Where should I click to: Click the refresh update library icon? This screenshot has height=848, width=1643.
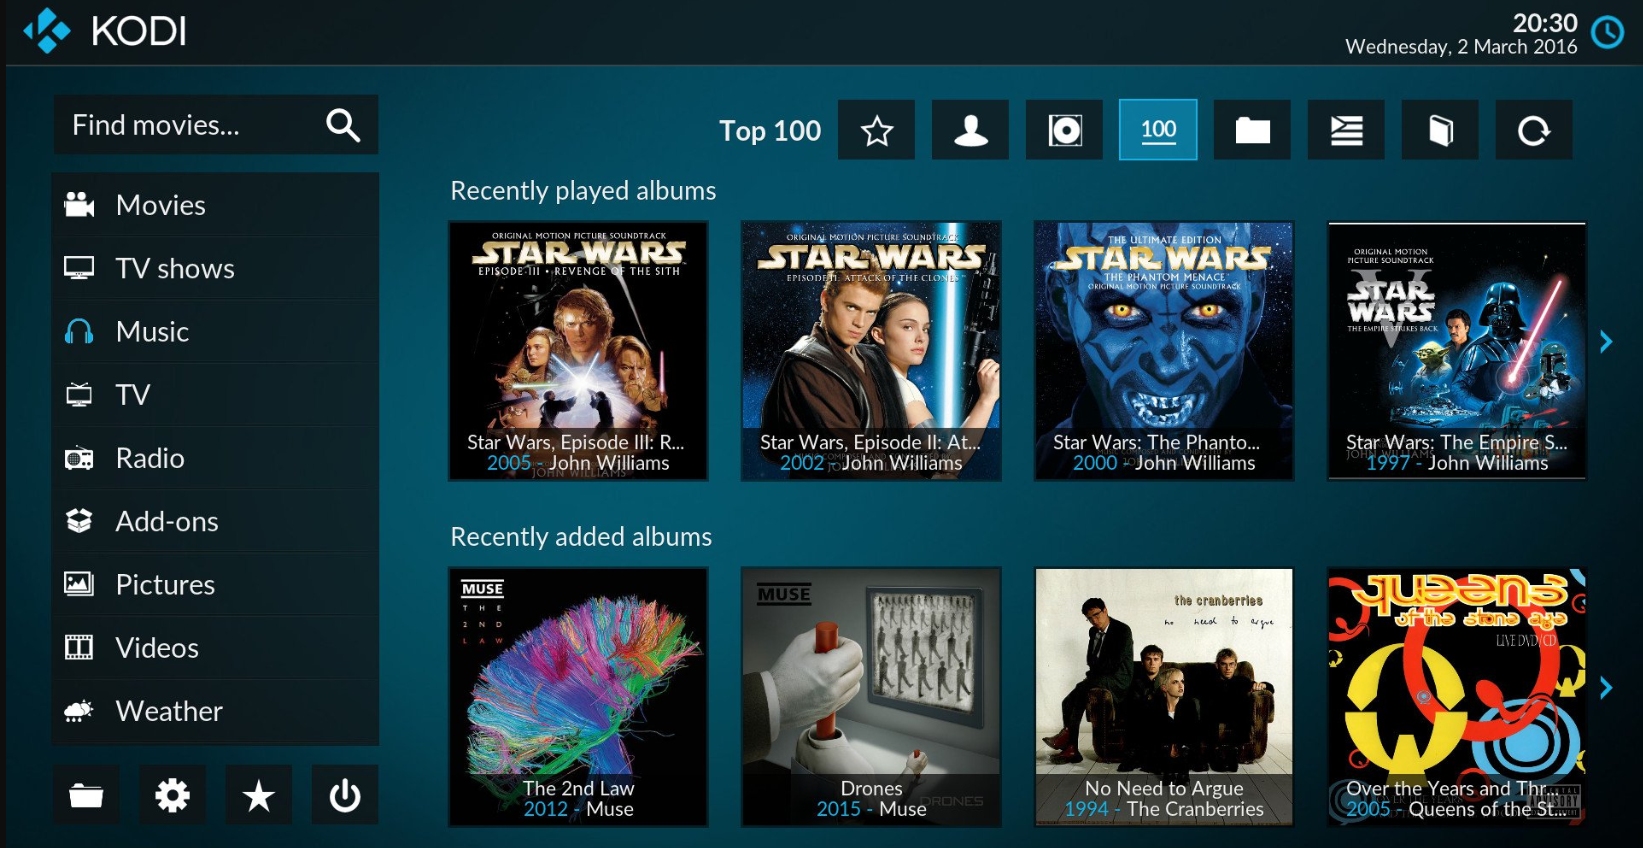click(1534, 130)
